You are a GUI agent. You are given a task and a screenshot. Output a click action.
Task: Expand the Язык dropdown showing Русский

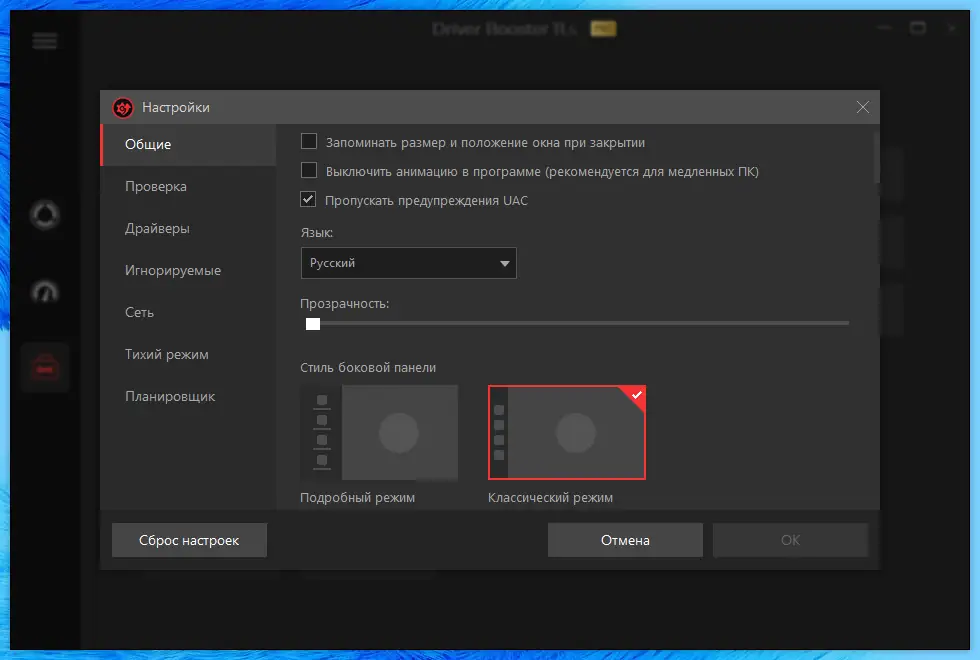[409, 263]
